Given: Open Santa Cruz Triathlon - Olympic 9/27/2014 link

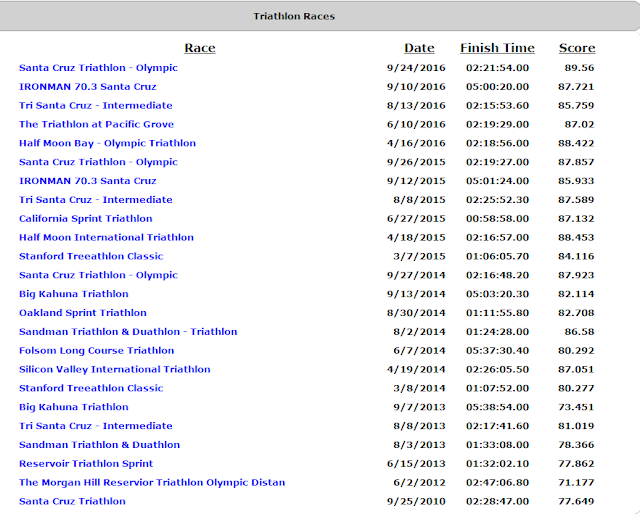Looking at the screenshot, I should pos(98,275).
